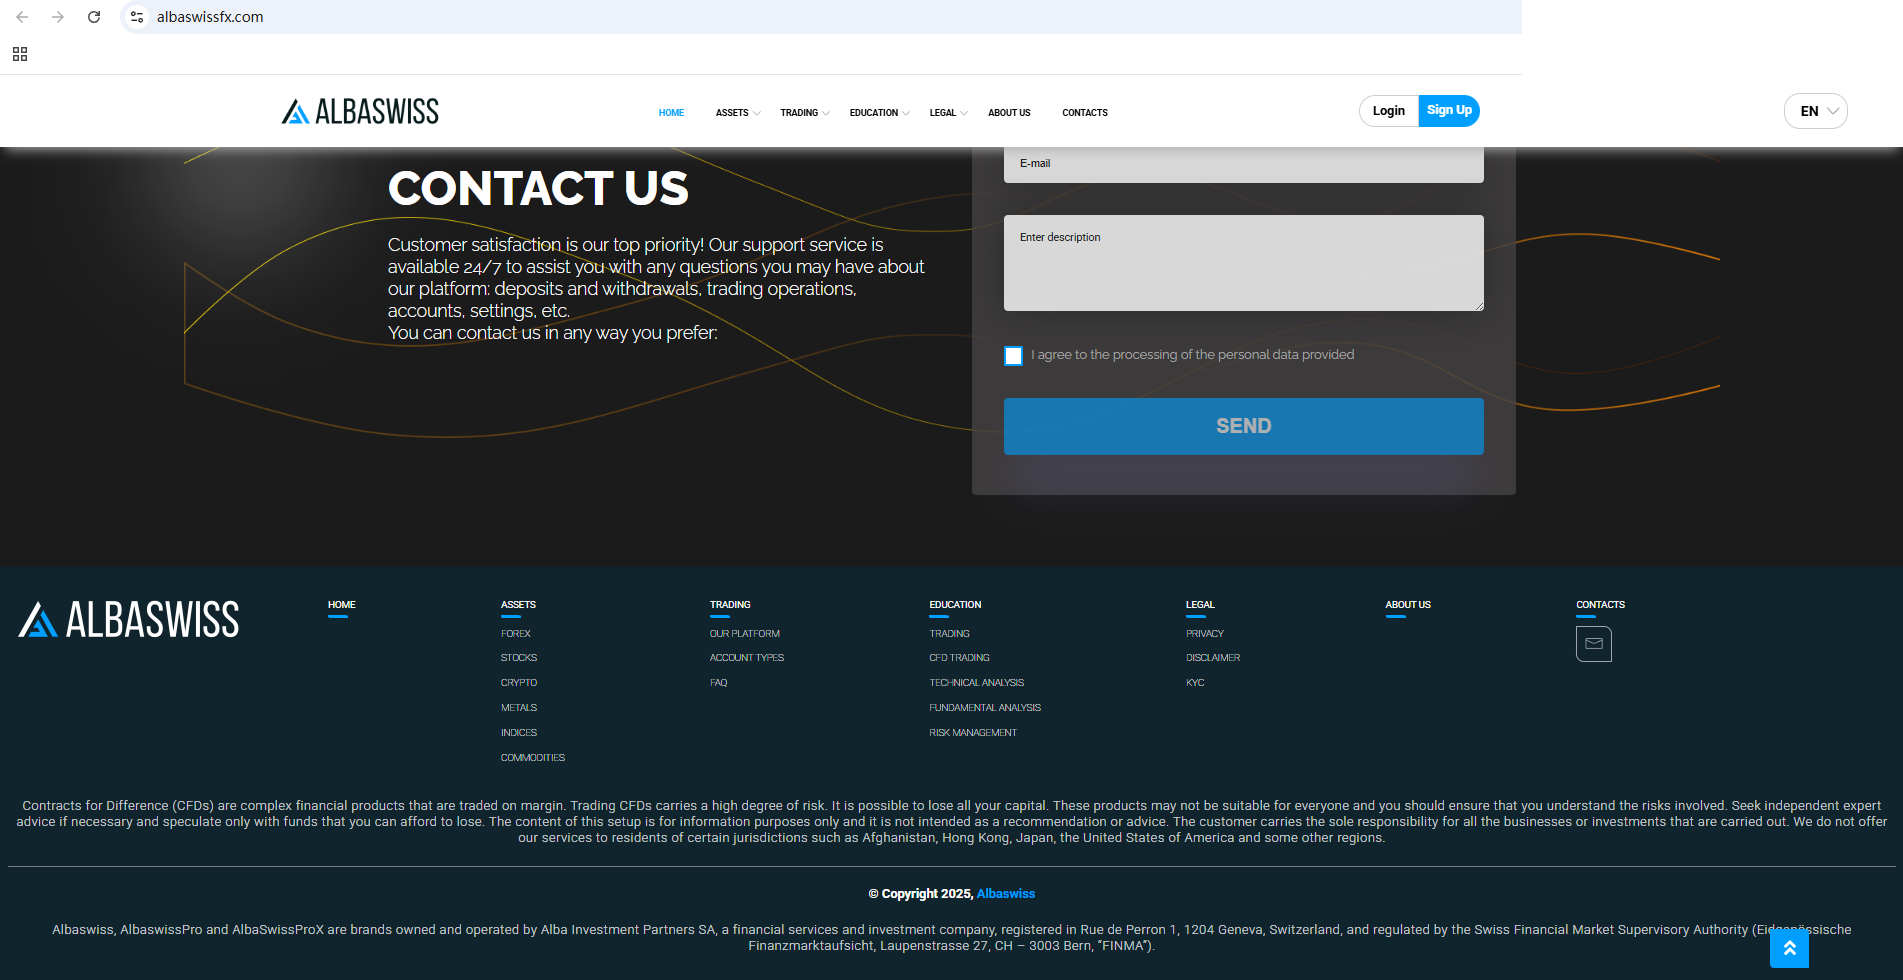Image resolution: width=1903 pixels, height=980 pixels.
Task: Open the footer Education heading link
Action: [955, 605]
